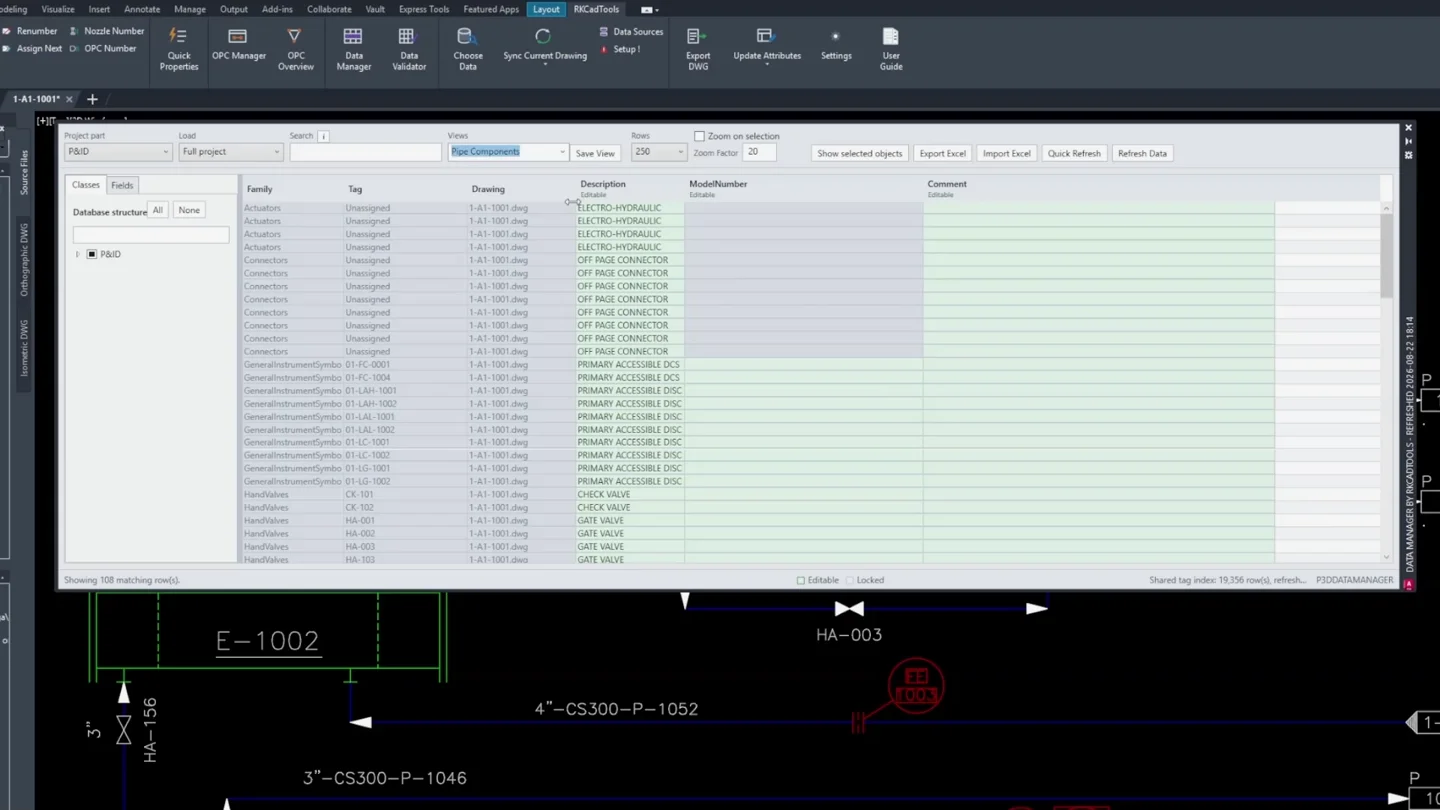Screen dimensions: 1440x810
Task: Open Quick Properties
Action: [179, 49]
